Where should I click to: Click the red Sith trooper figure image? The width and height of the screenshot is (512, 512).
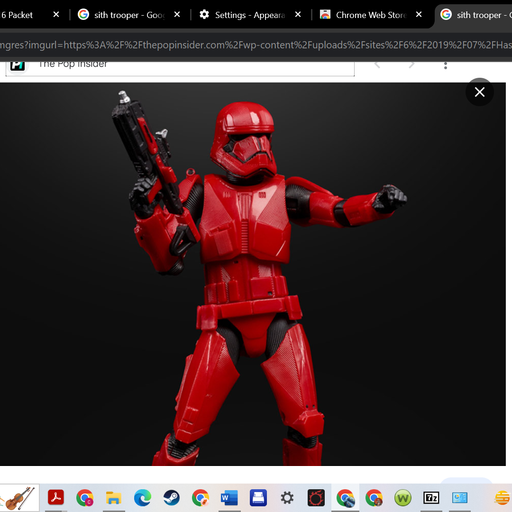[252, 274]
